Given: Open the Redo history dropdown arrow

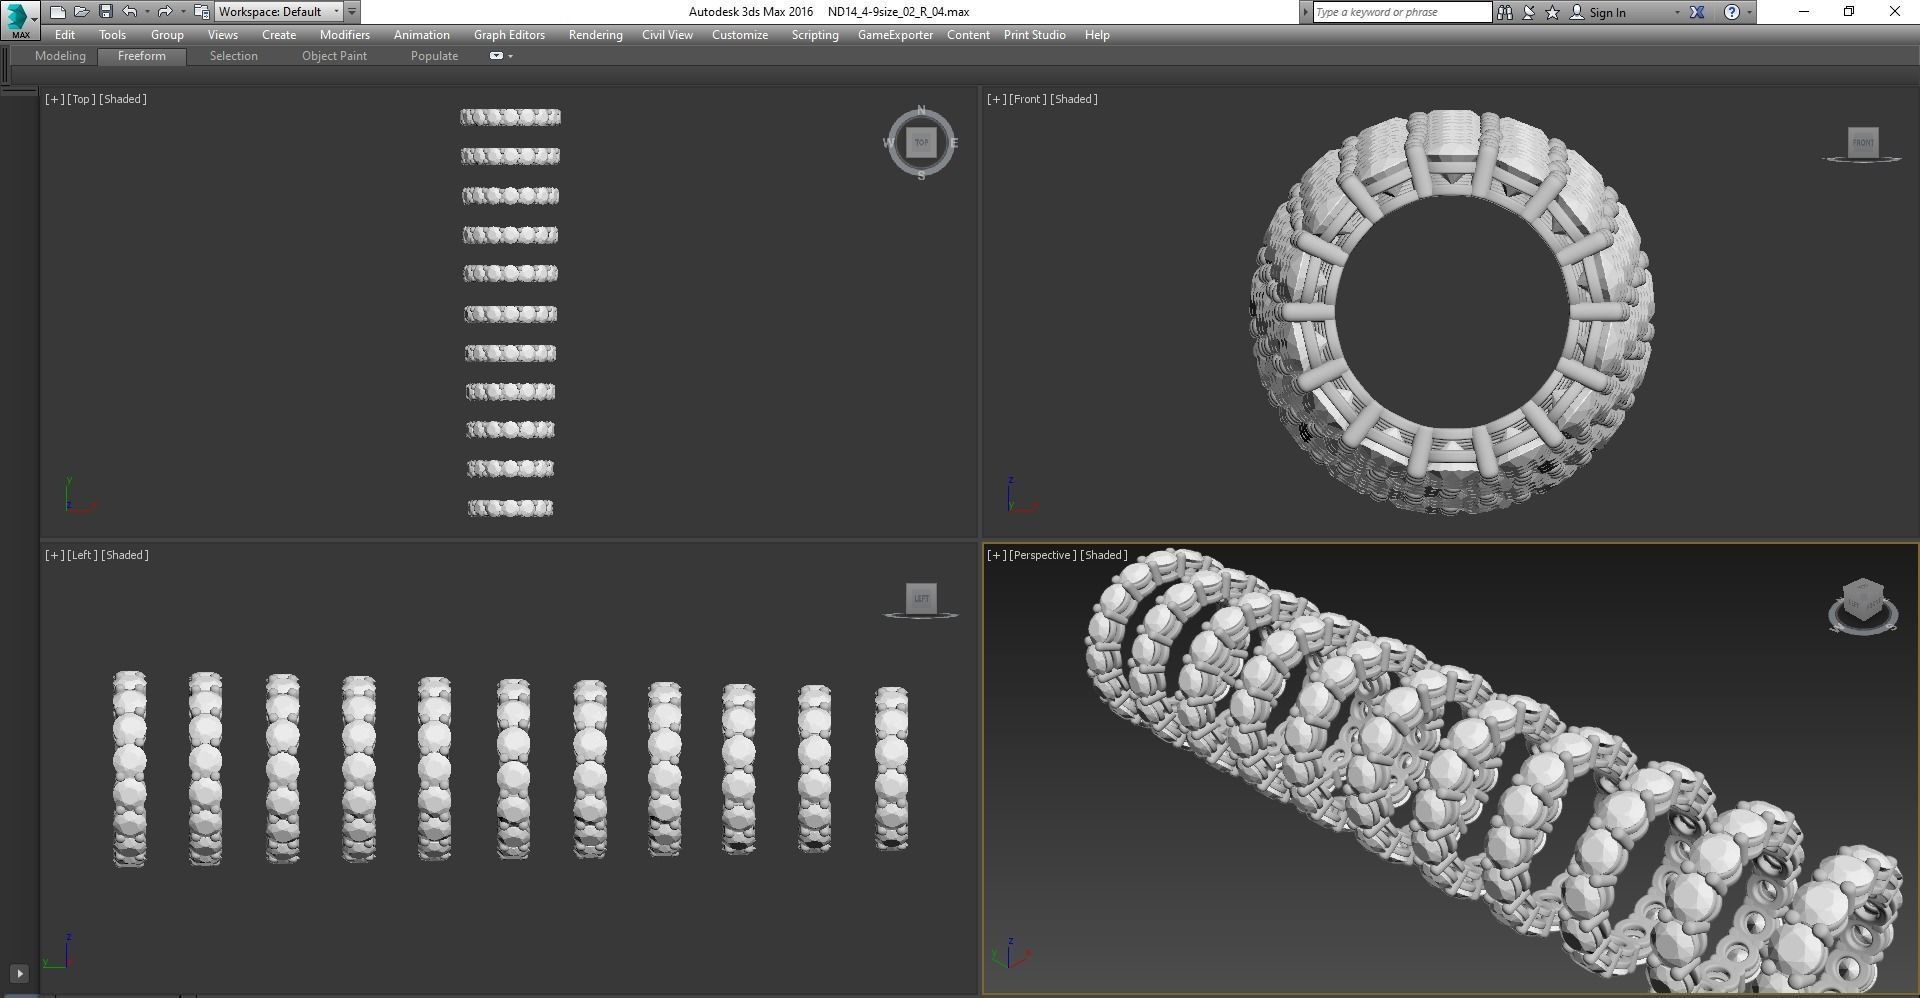Looking at the screenshot, I should point(183,12).
